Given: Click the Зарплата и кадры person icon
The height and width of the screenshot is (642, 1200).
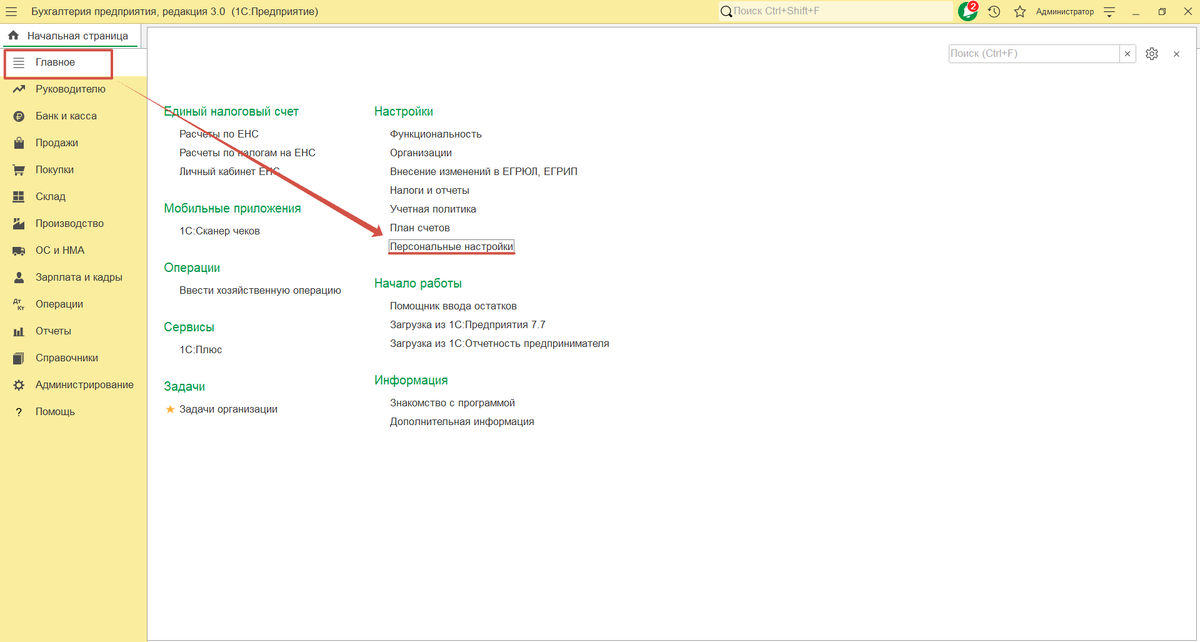Looking at the screenshot, I should point(18,277).
